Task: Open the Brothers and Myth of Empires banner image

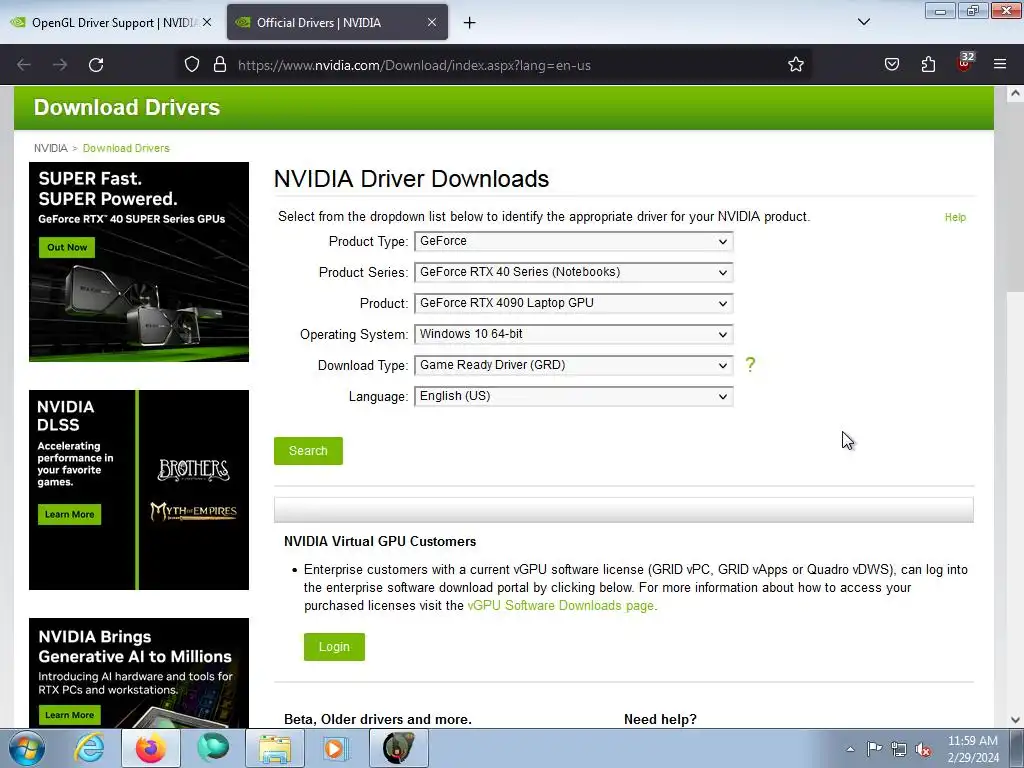Action: point(139,490)
